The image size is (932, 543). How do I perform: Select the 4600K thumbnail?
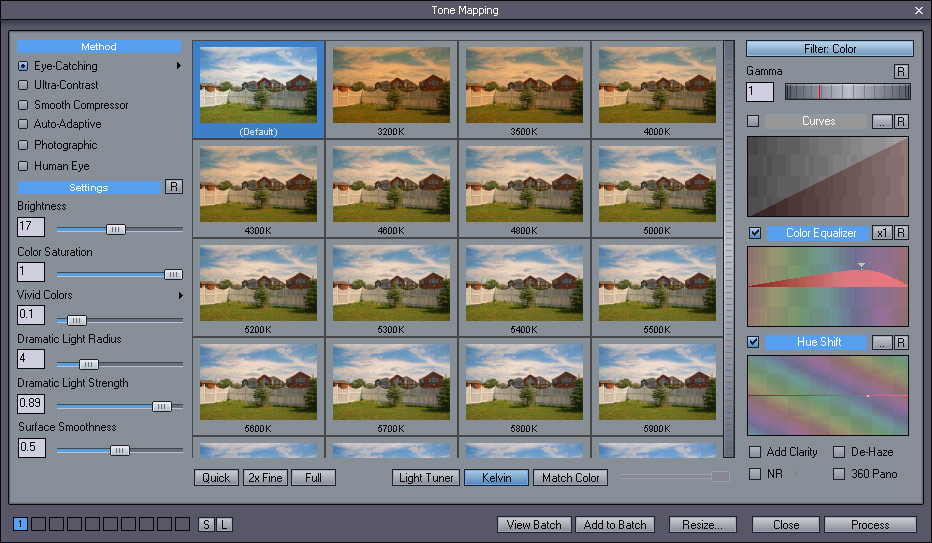coord(392,189)
